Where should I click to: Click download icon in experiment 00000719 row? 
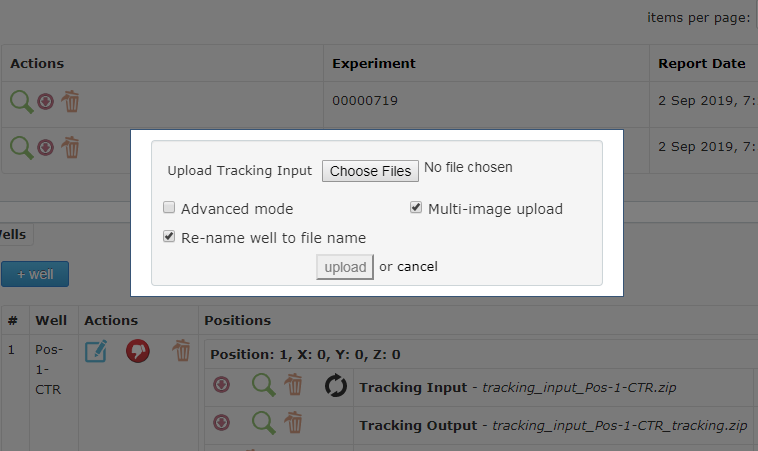click(45, 102)
